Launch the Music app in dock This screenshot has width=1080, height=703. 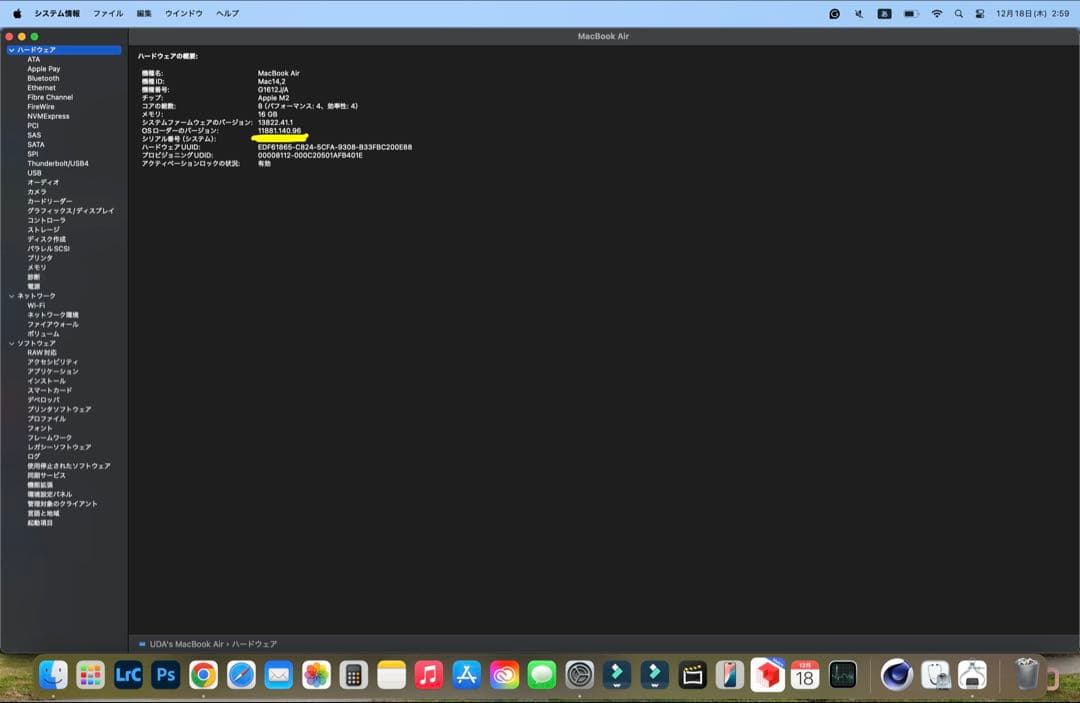point(429,675)
